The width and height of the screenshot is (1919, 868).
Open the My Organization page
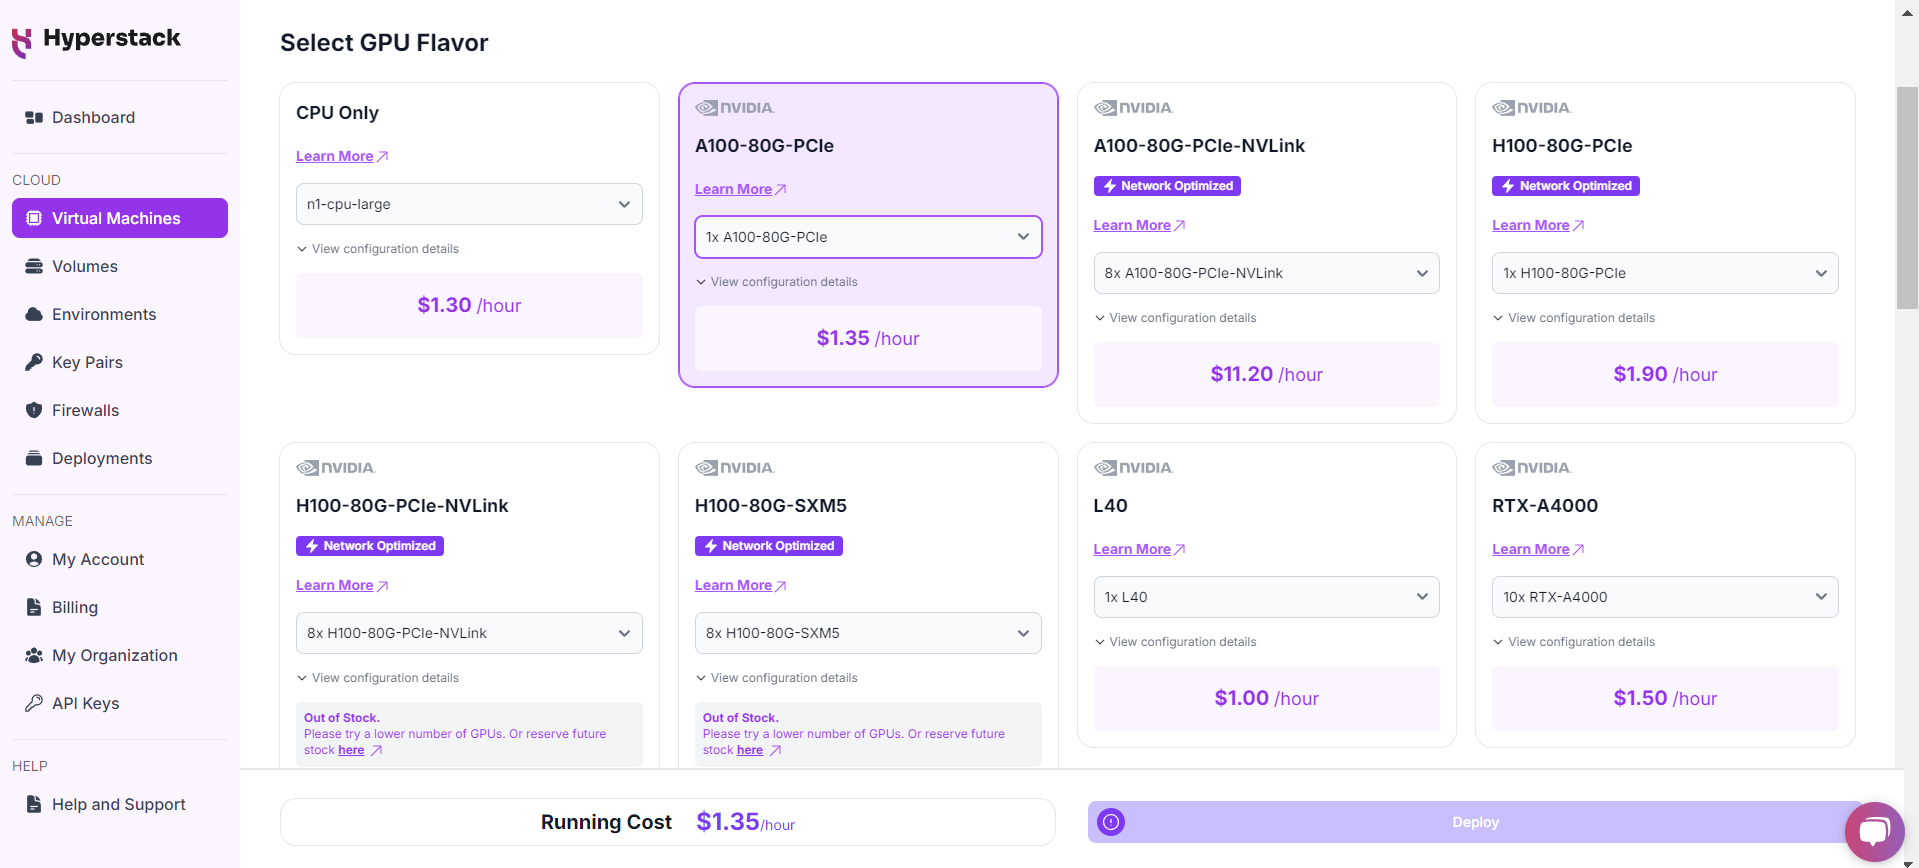tap(115, 655)
